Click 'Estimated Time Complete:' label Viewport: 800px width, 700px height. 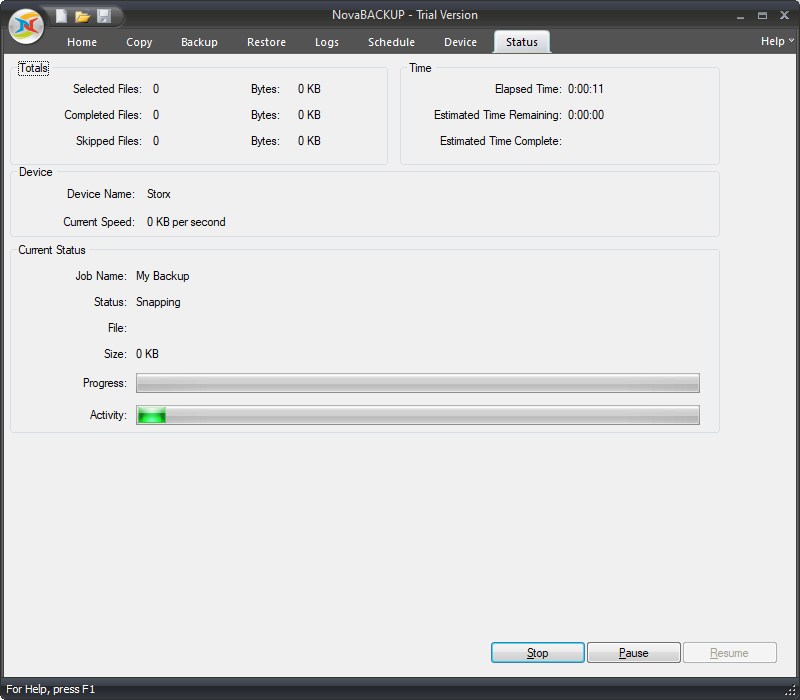pyautogui.click(x=501, y=141)
